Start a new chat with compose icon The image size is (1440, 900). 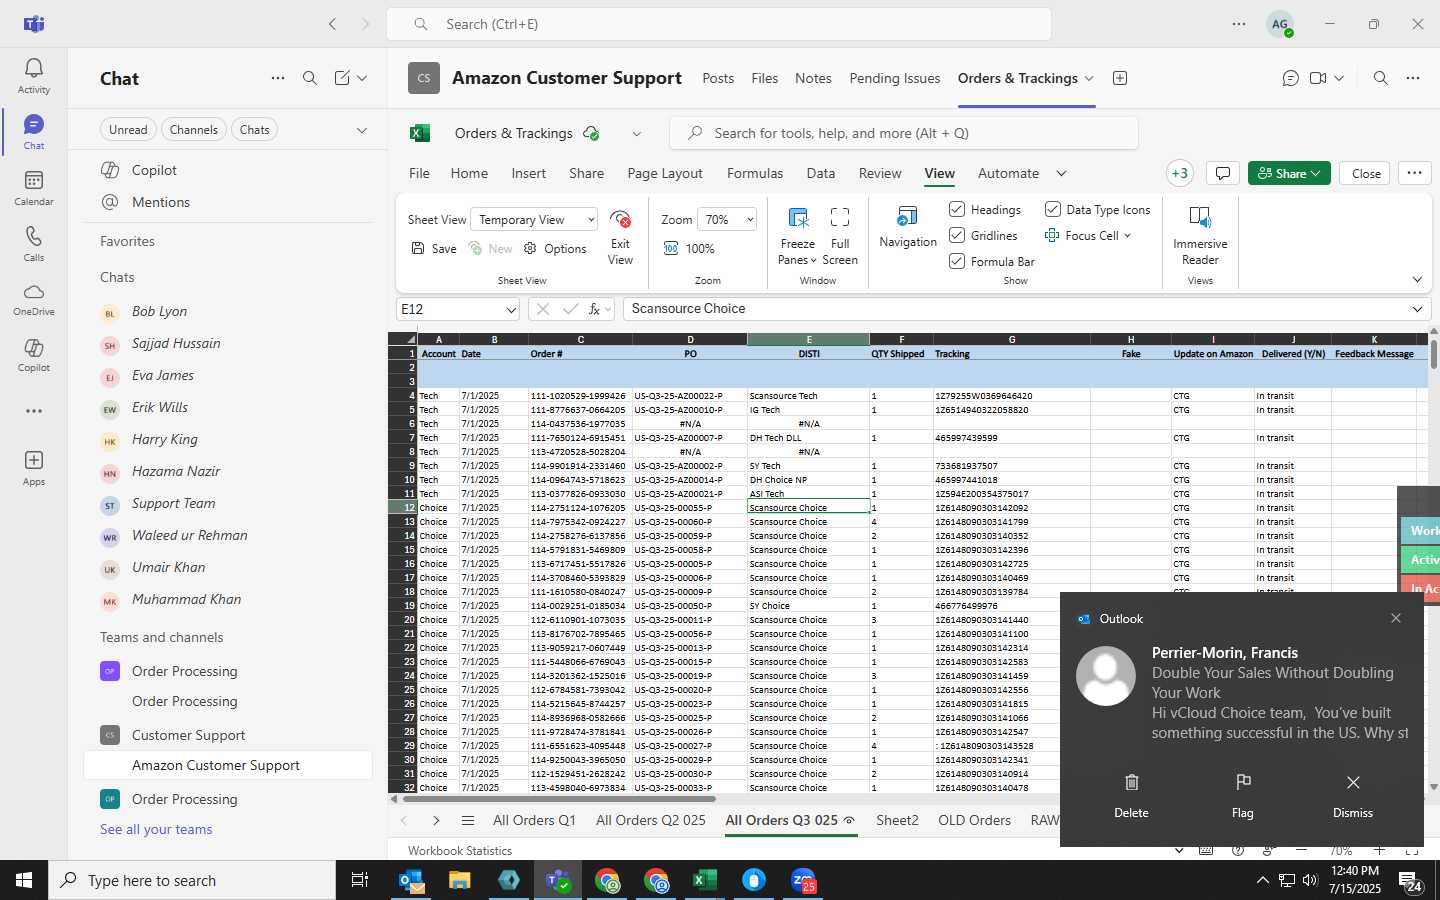coord(342,78)
